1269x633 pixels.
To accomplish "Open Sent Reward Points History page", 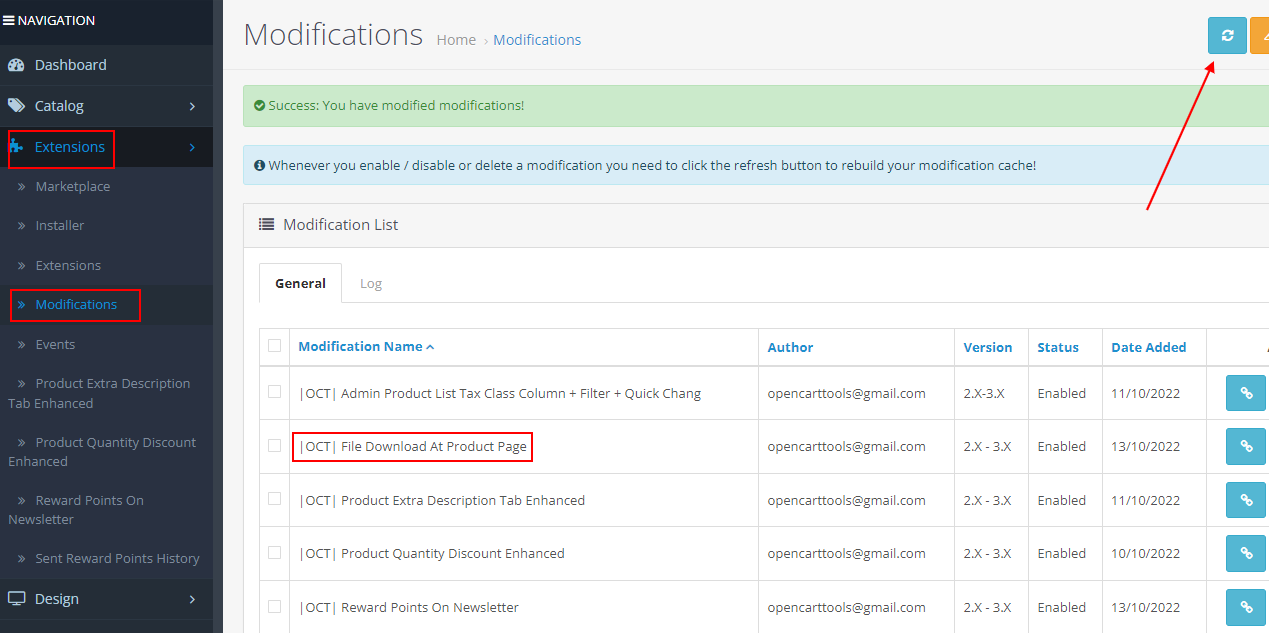I will (x=117, y=558).
